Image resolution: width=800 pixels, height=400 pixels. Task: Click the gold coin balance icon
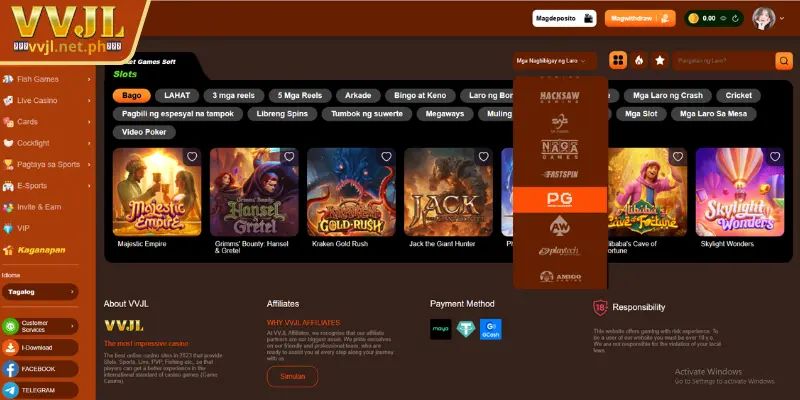pyautogui.click(x=693, y=18)
